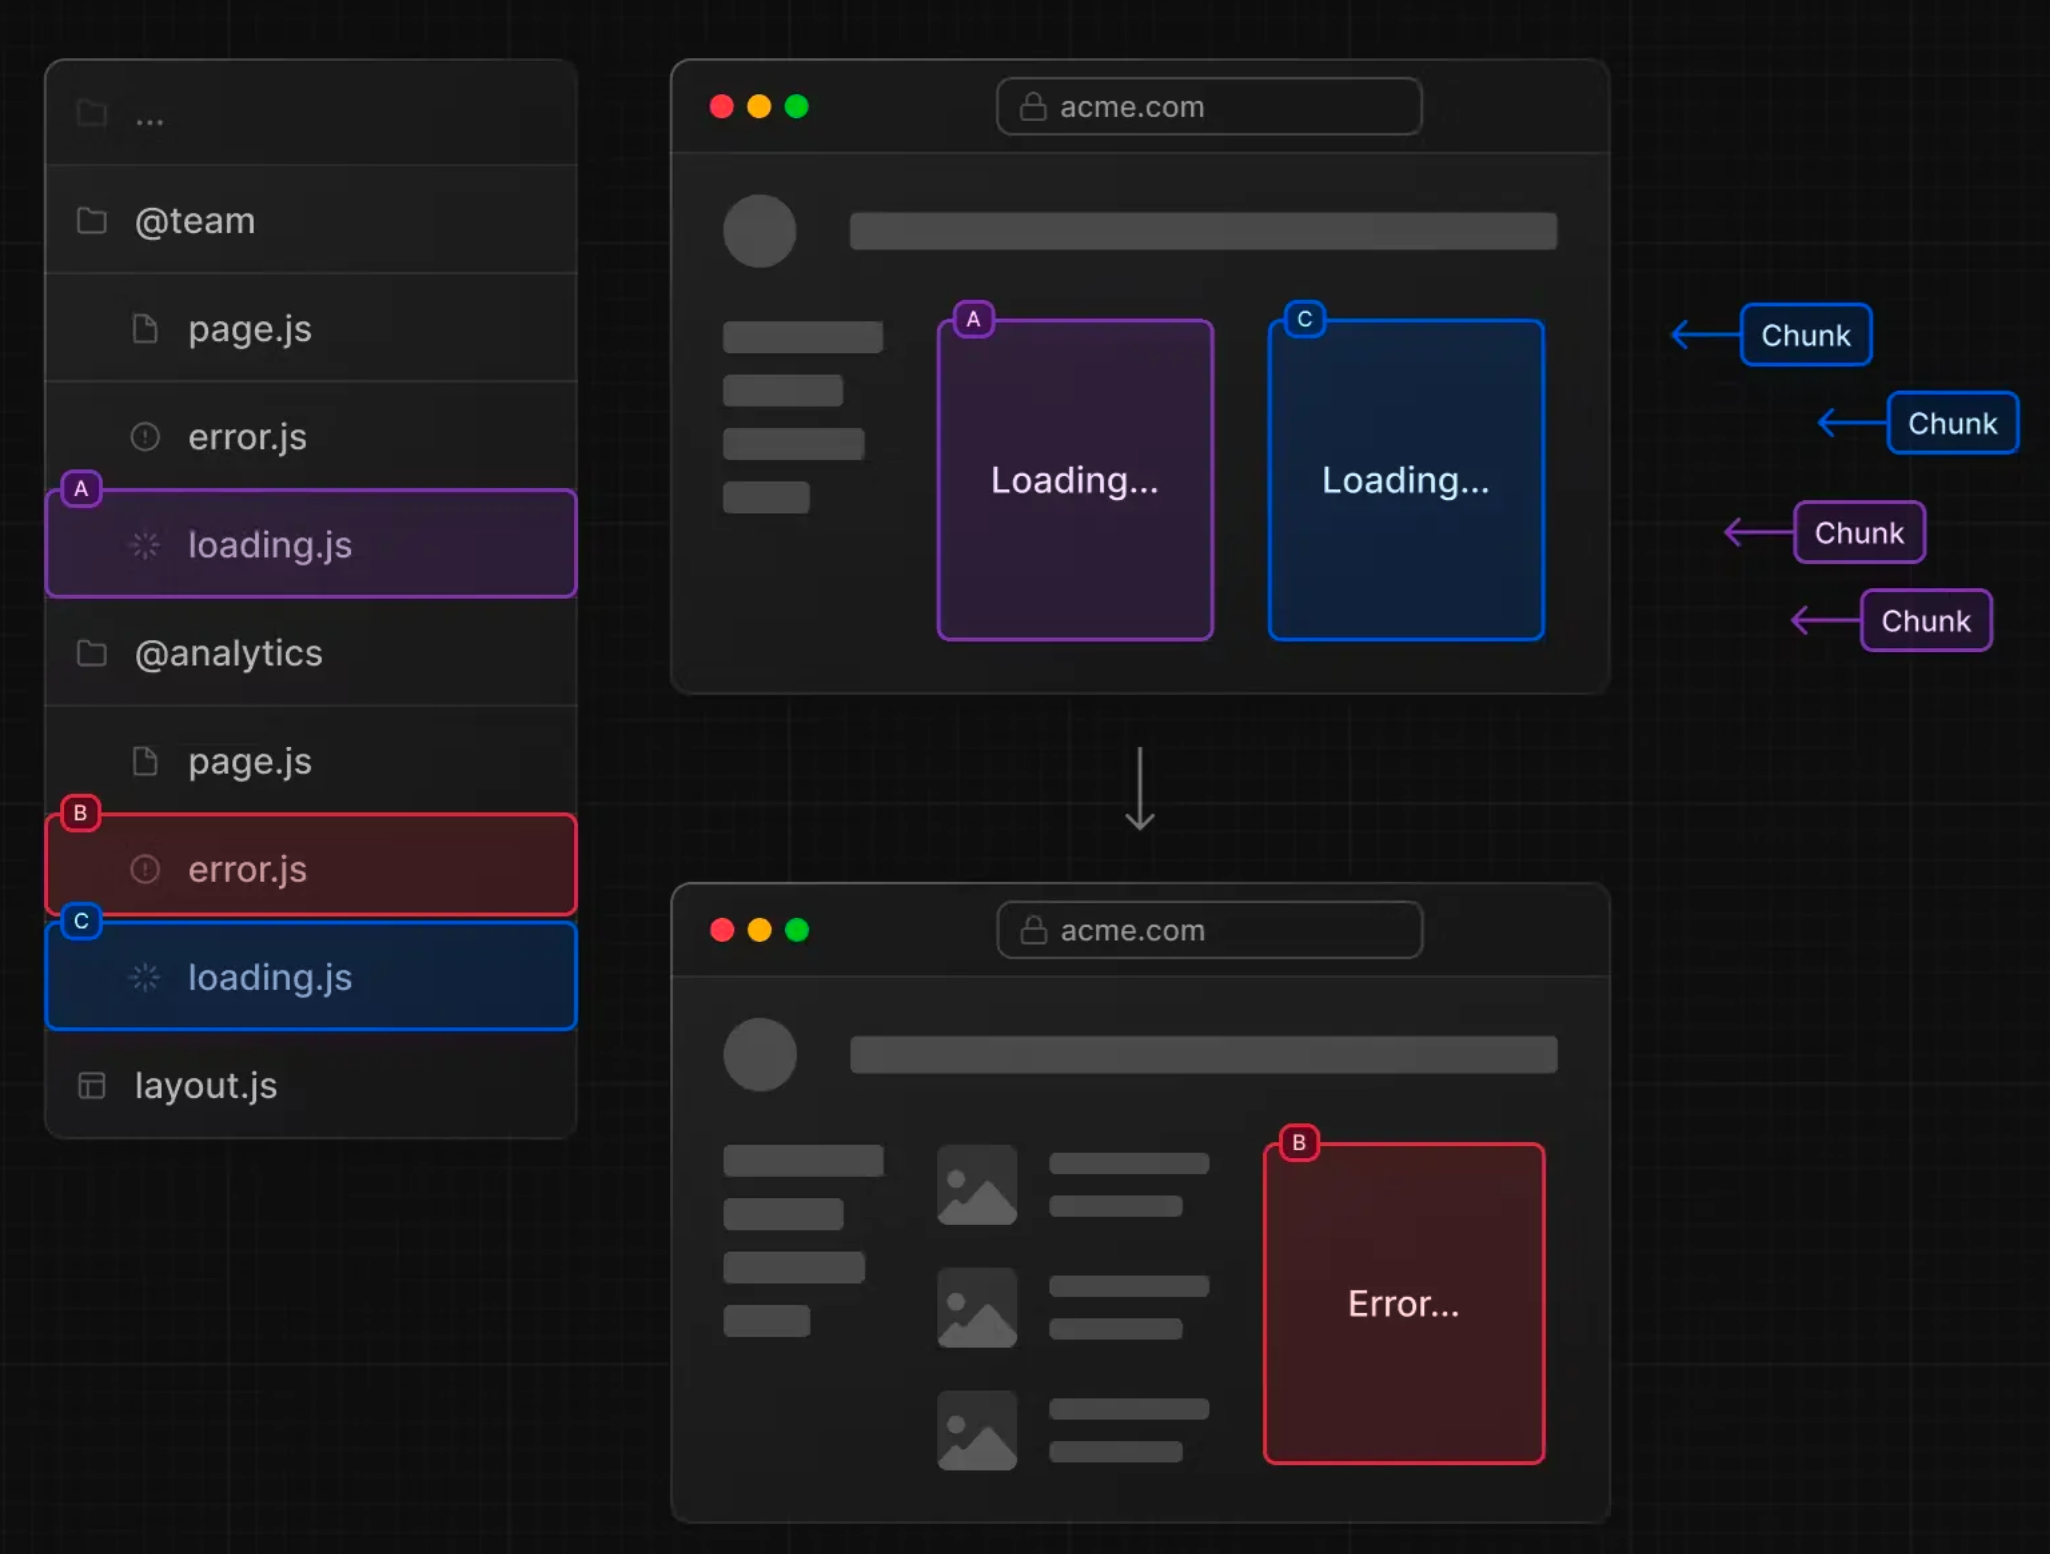Image resolution: width=2050 pixels, height=1554 pixels.
Task: Click the red B badge on the error.js row
Action: [x=81, y=813]
